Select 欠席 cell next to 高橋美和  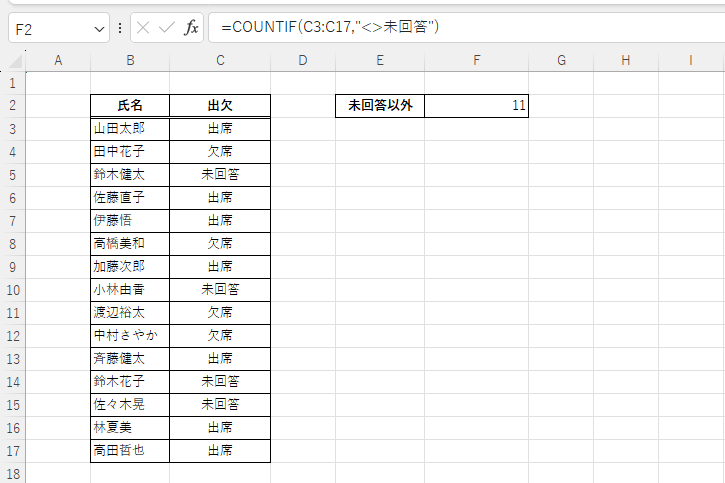(220, 244)
